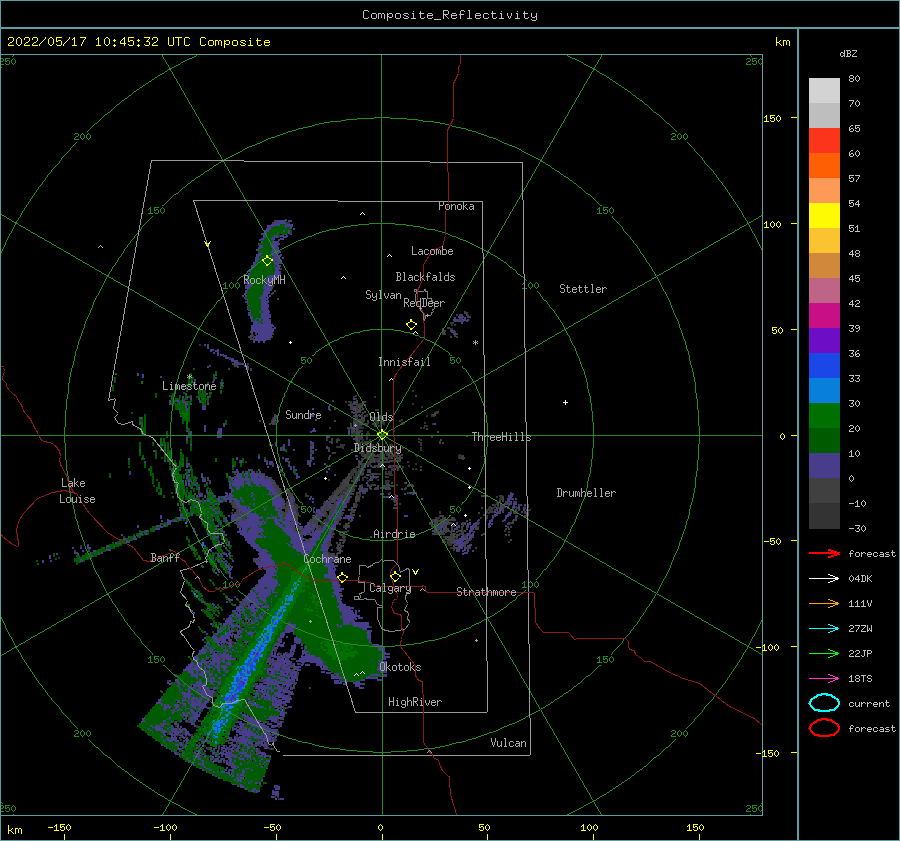
Task: Click the orange 111V arrow icon
Action: [x=824, y=603]
